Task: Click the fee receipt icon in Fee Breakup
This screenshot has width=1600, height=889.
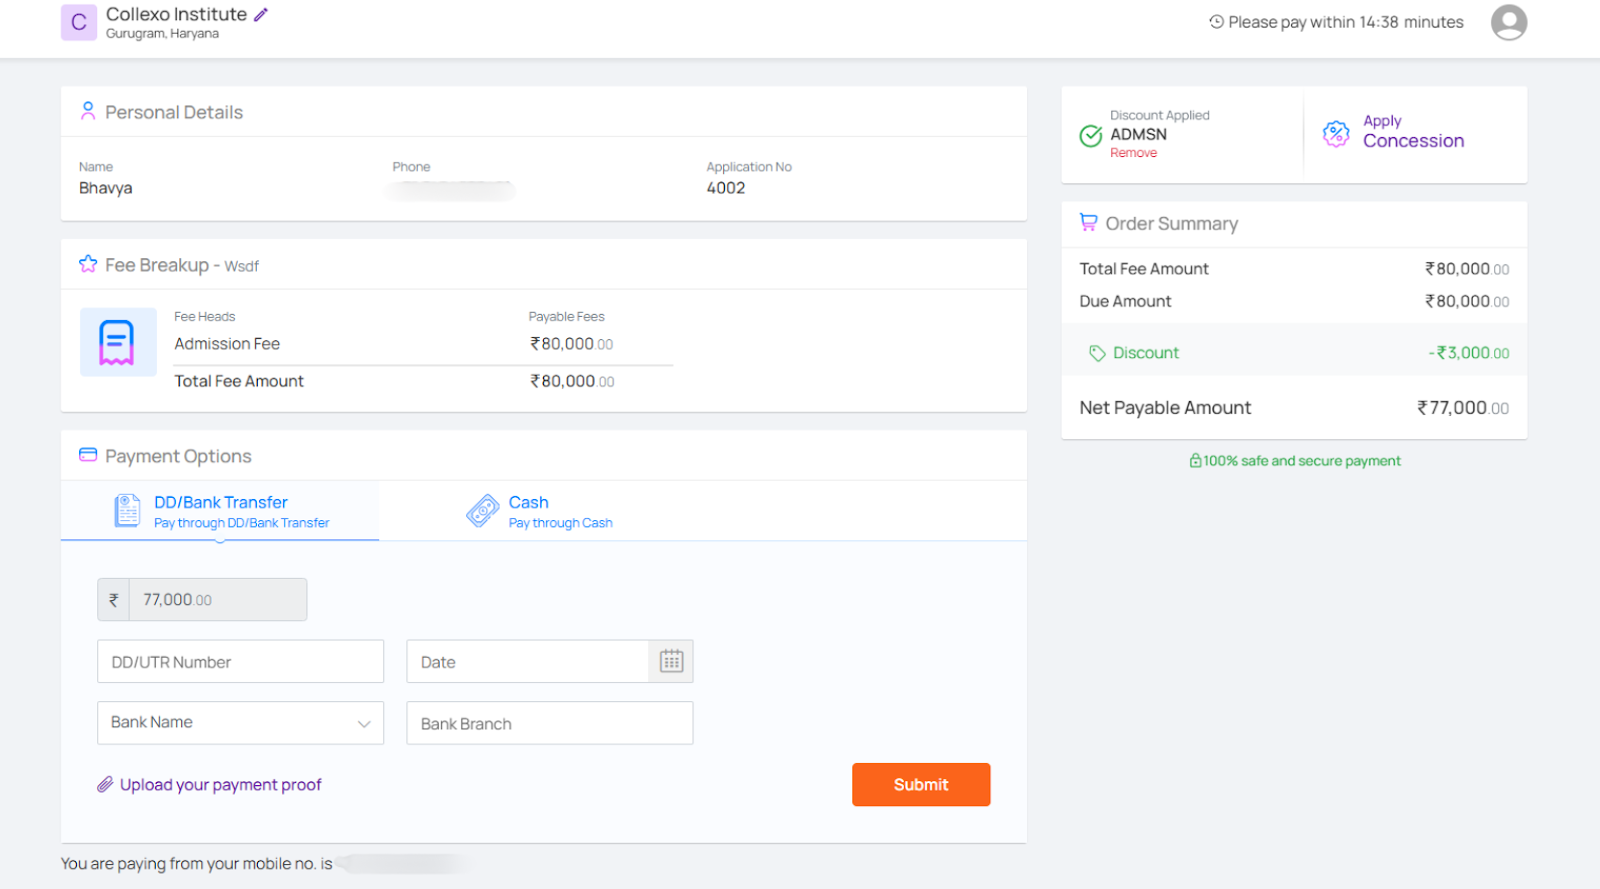Action: coord(118,342)
